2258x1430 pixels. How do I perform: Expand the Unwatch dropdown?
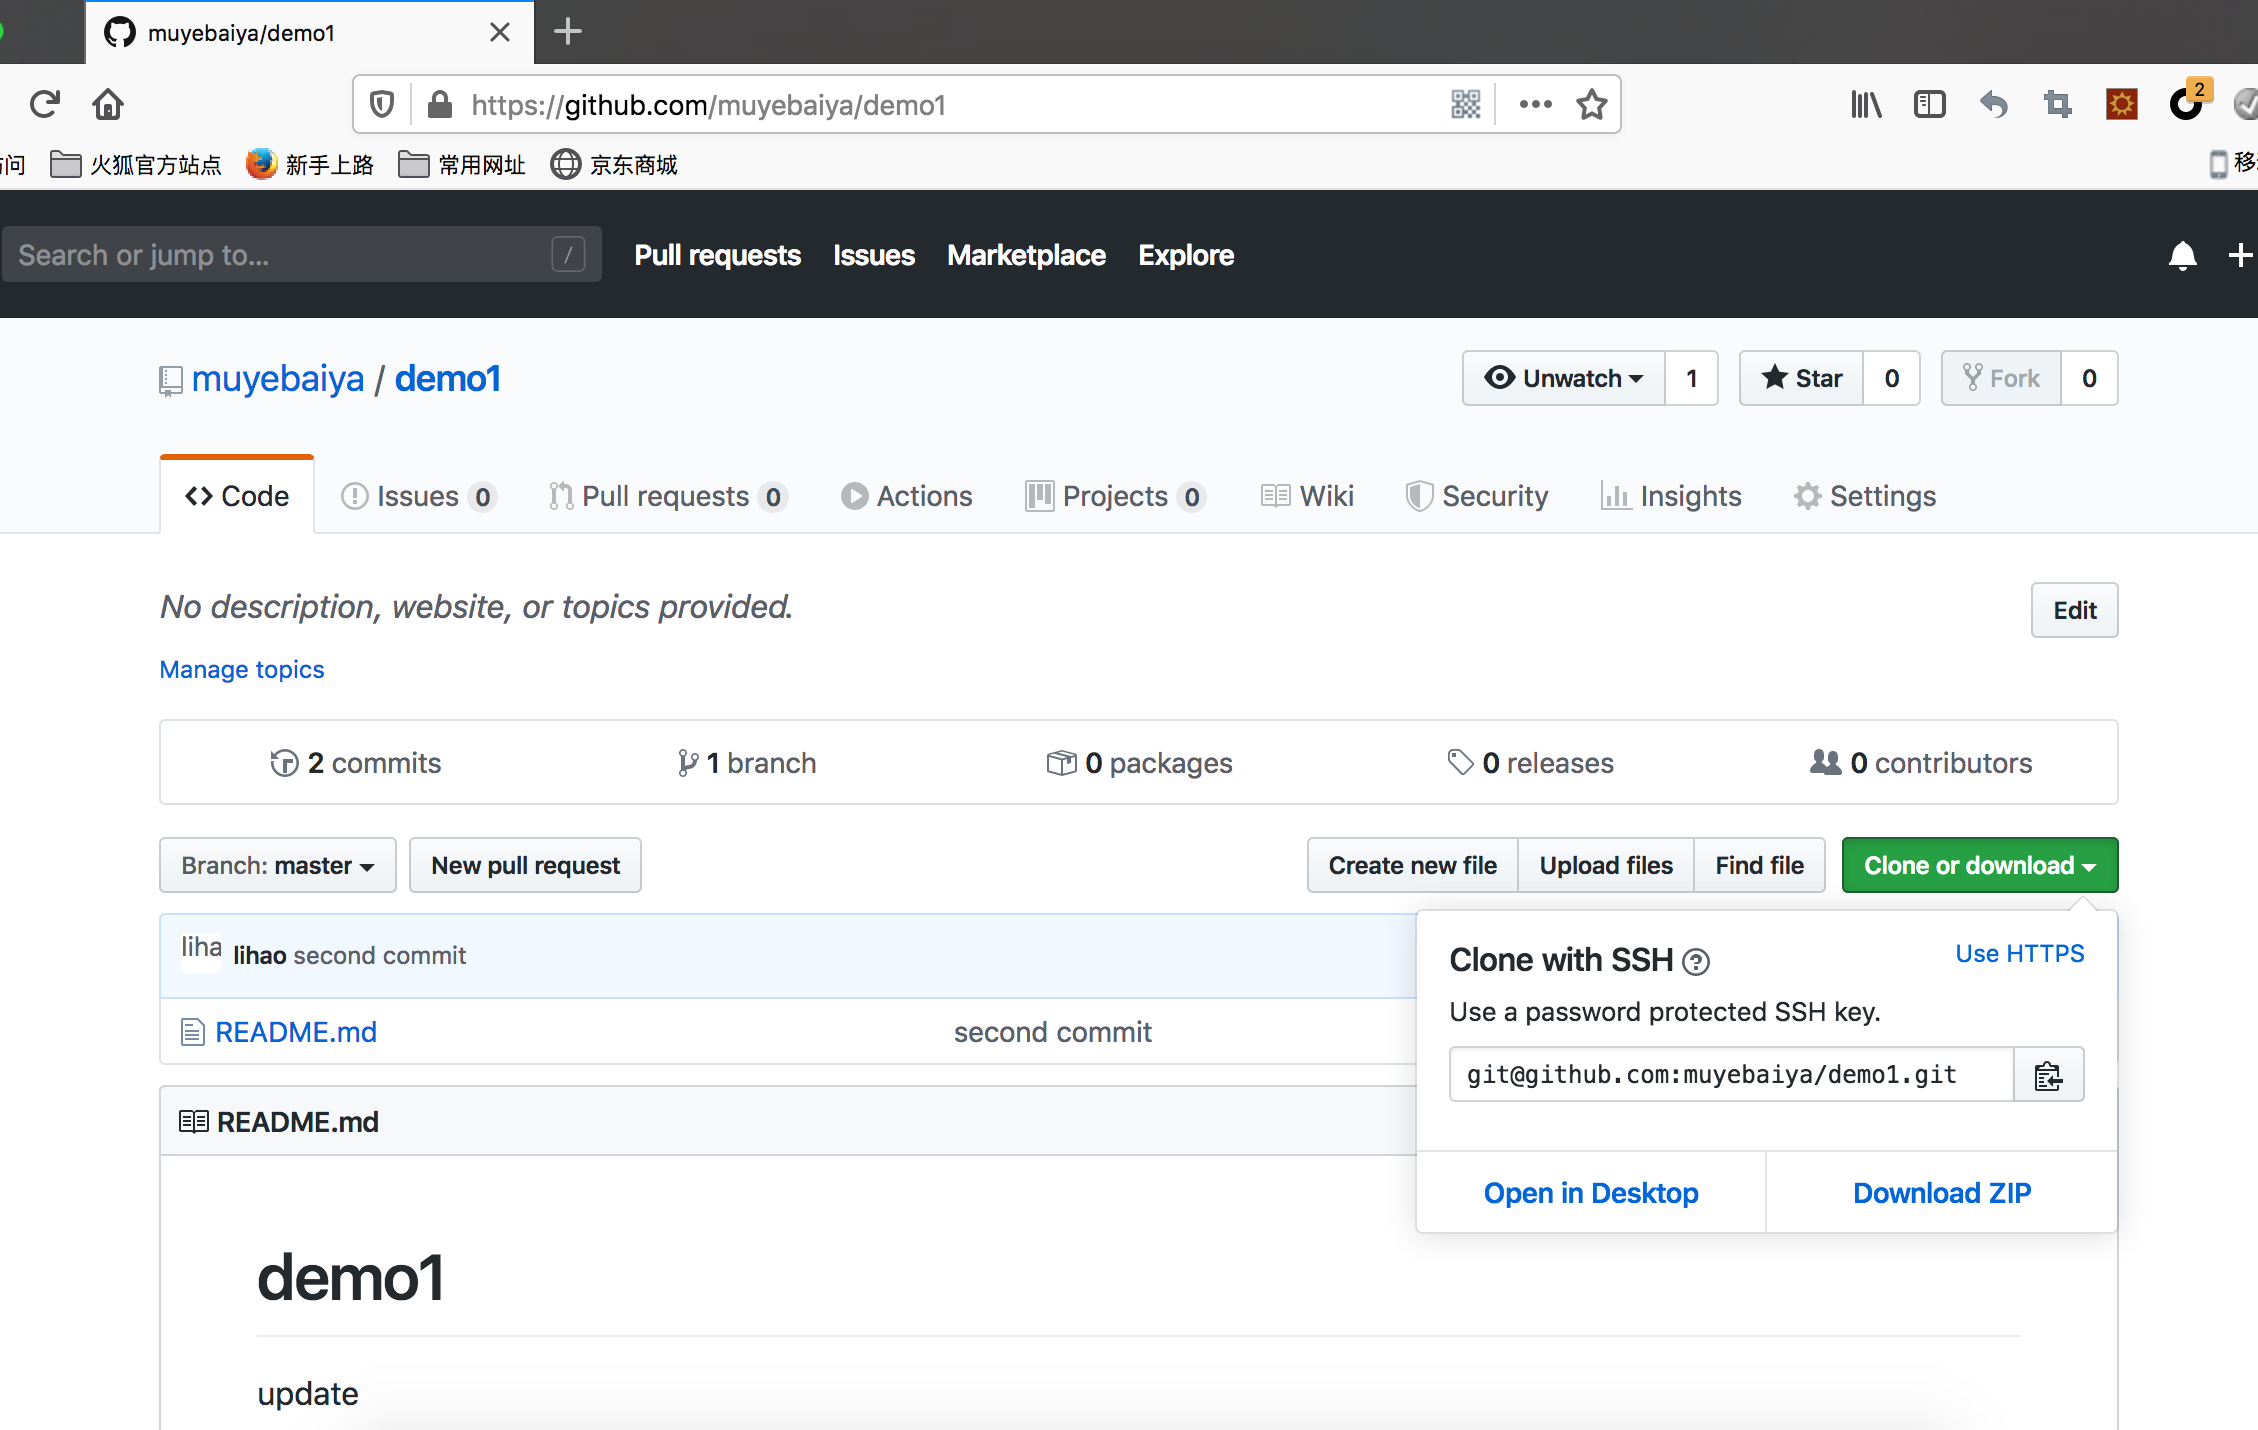coord(1564,378)
